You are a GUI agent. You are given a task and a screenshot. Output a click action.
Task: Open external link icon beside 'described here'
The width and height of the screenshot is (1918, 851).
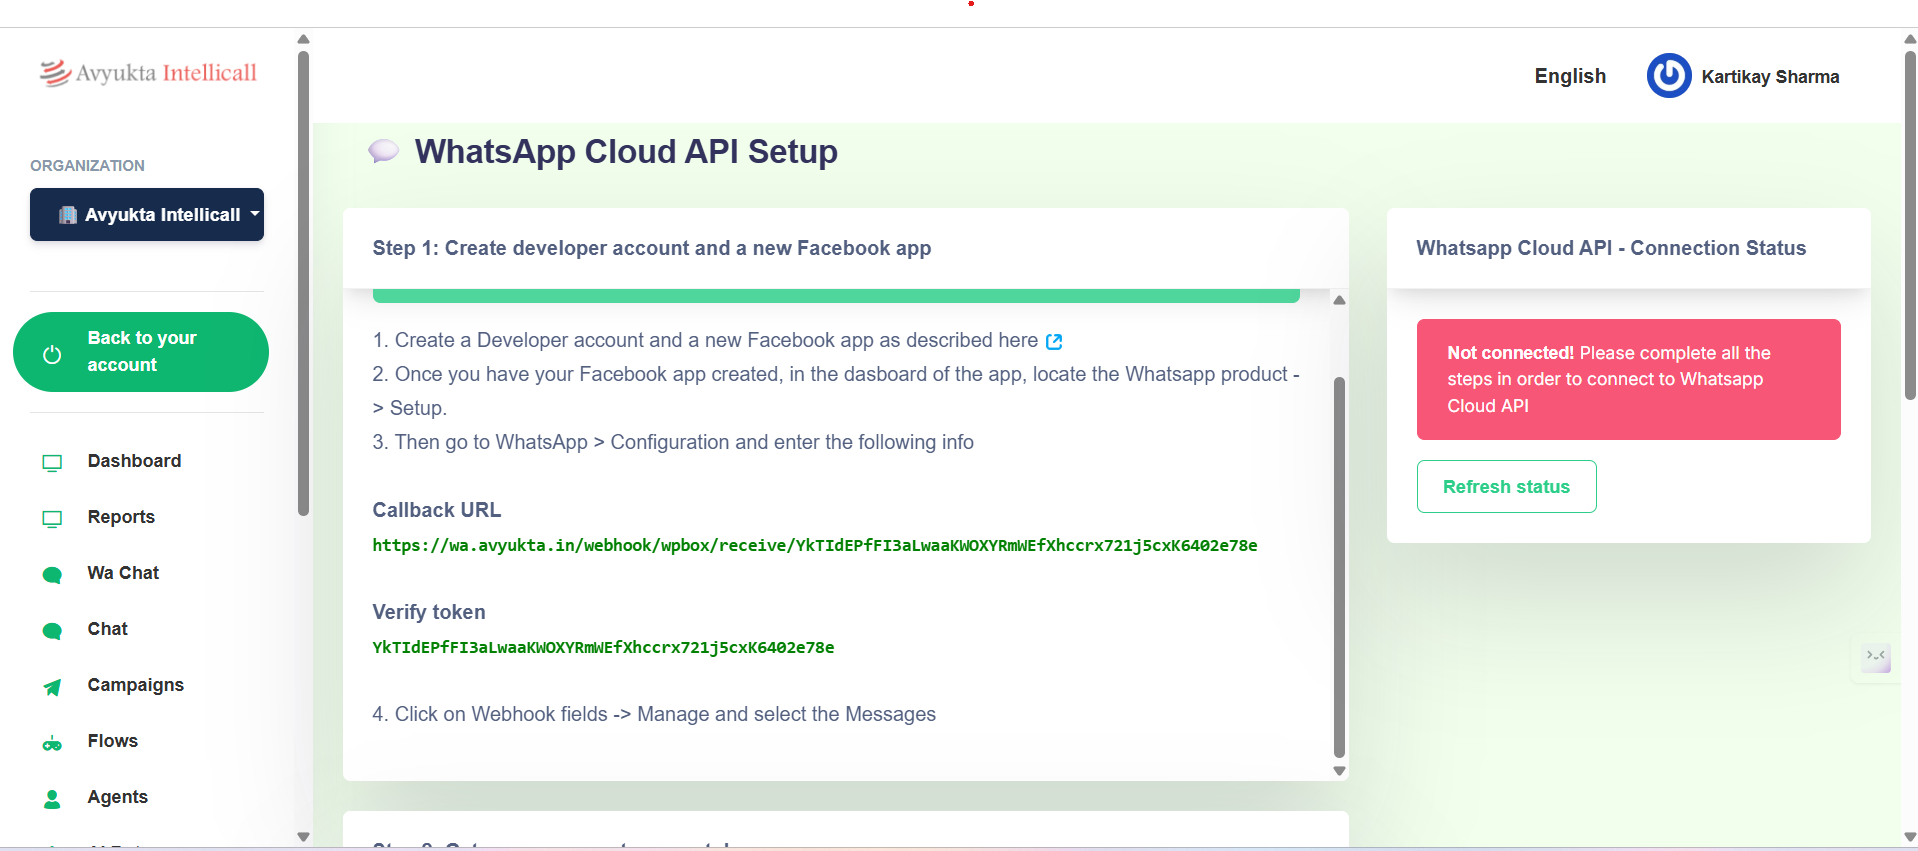(1054, 342)
